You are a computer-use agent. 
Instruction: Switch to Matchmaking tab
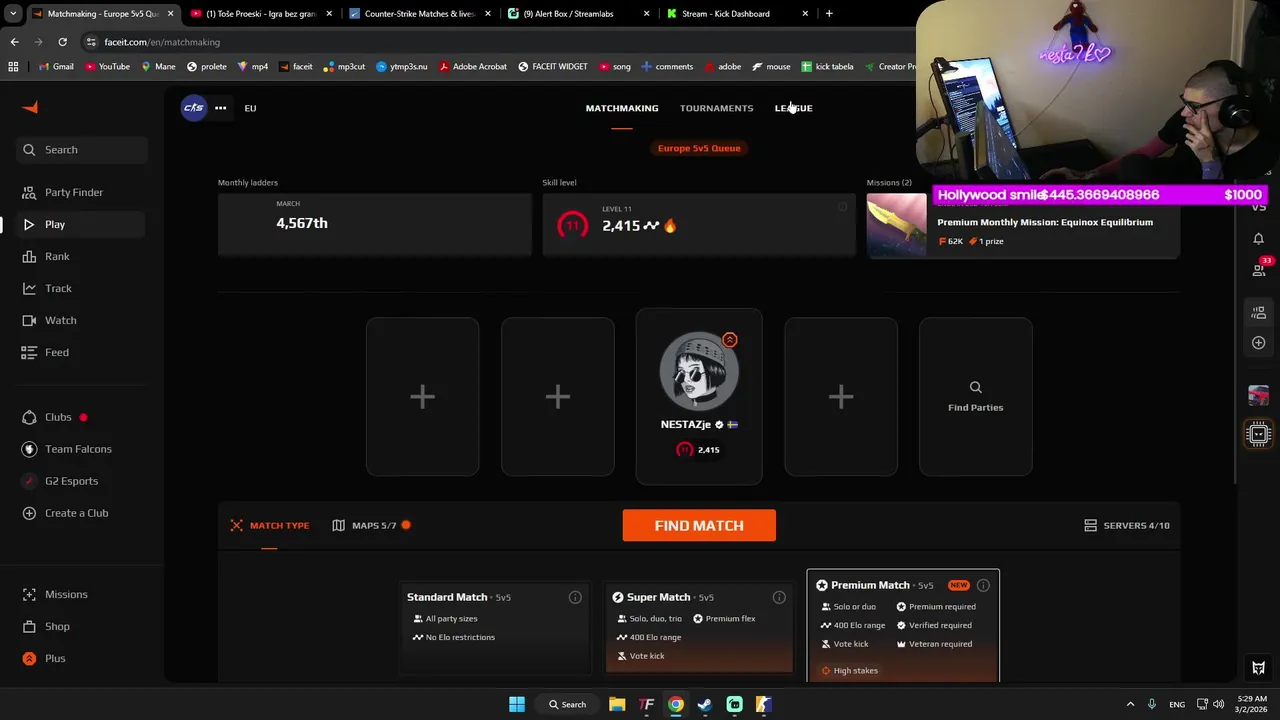pos(622,108)
